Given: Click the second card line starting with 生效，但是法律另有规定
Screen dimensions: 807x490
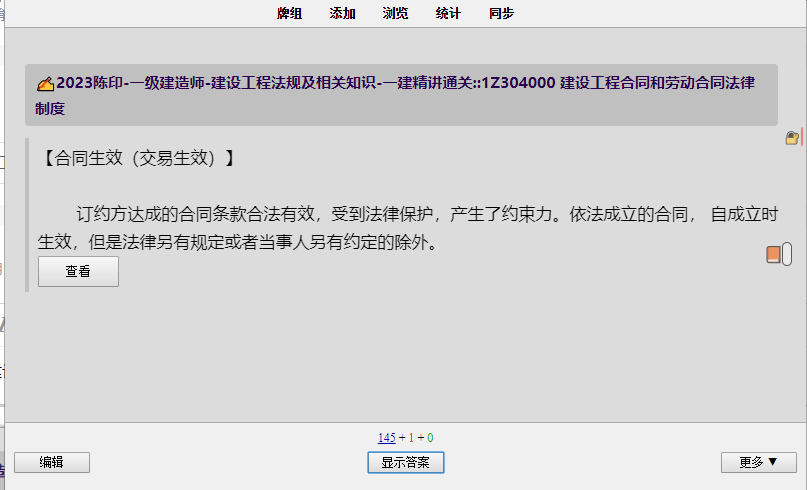Looking at the screenshot, I should [x=238, y=242].
